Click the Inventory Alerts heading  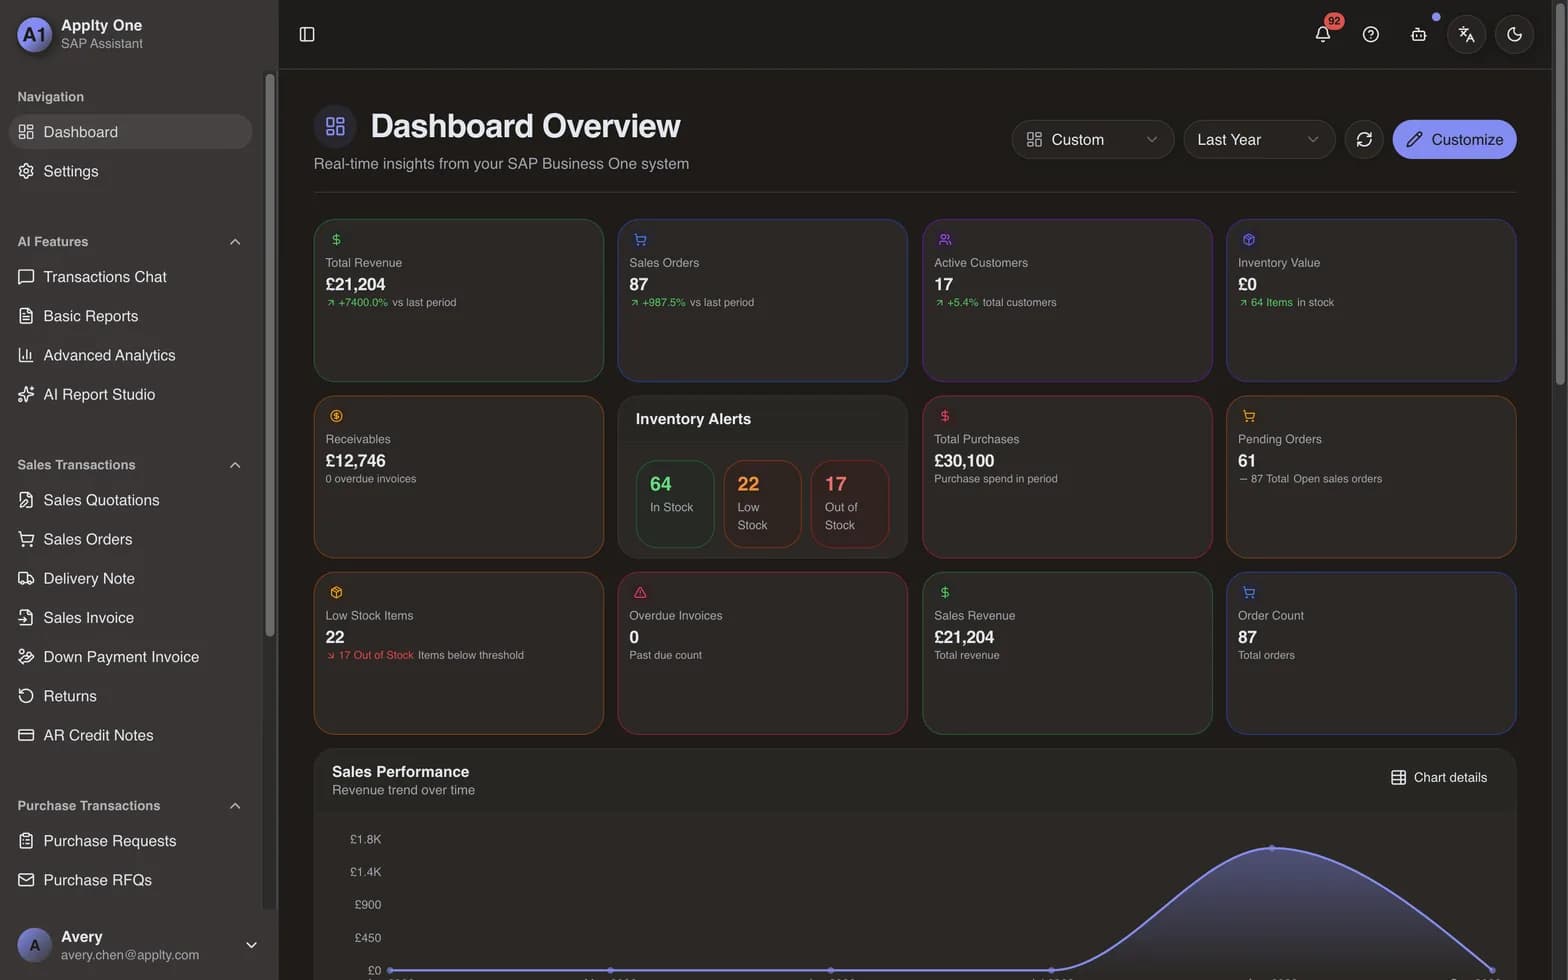point(693,419)
